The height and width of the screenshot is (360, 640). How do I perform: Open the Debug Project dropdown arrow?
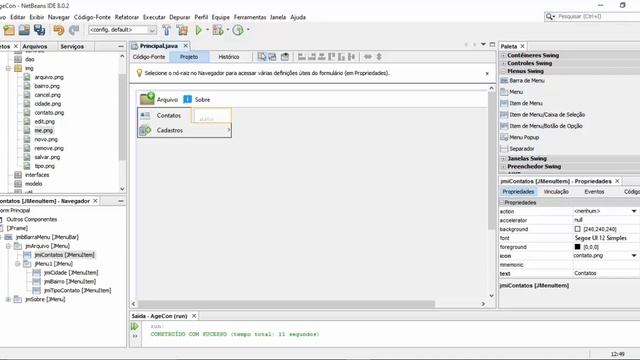tap(228, 30)
